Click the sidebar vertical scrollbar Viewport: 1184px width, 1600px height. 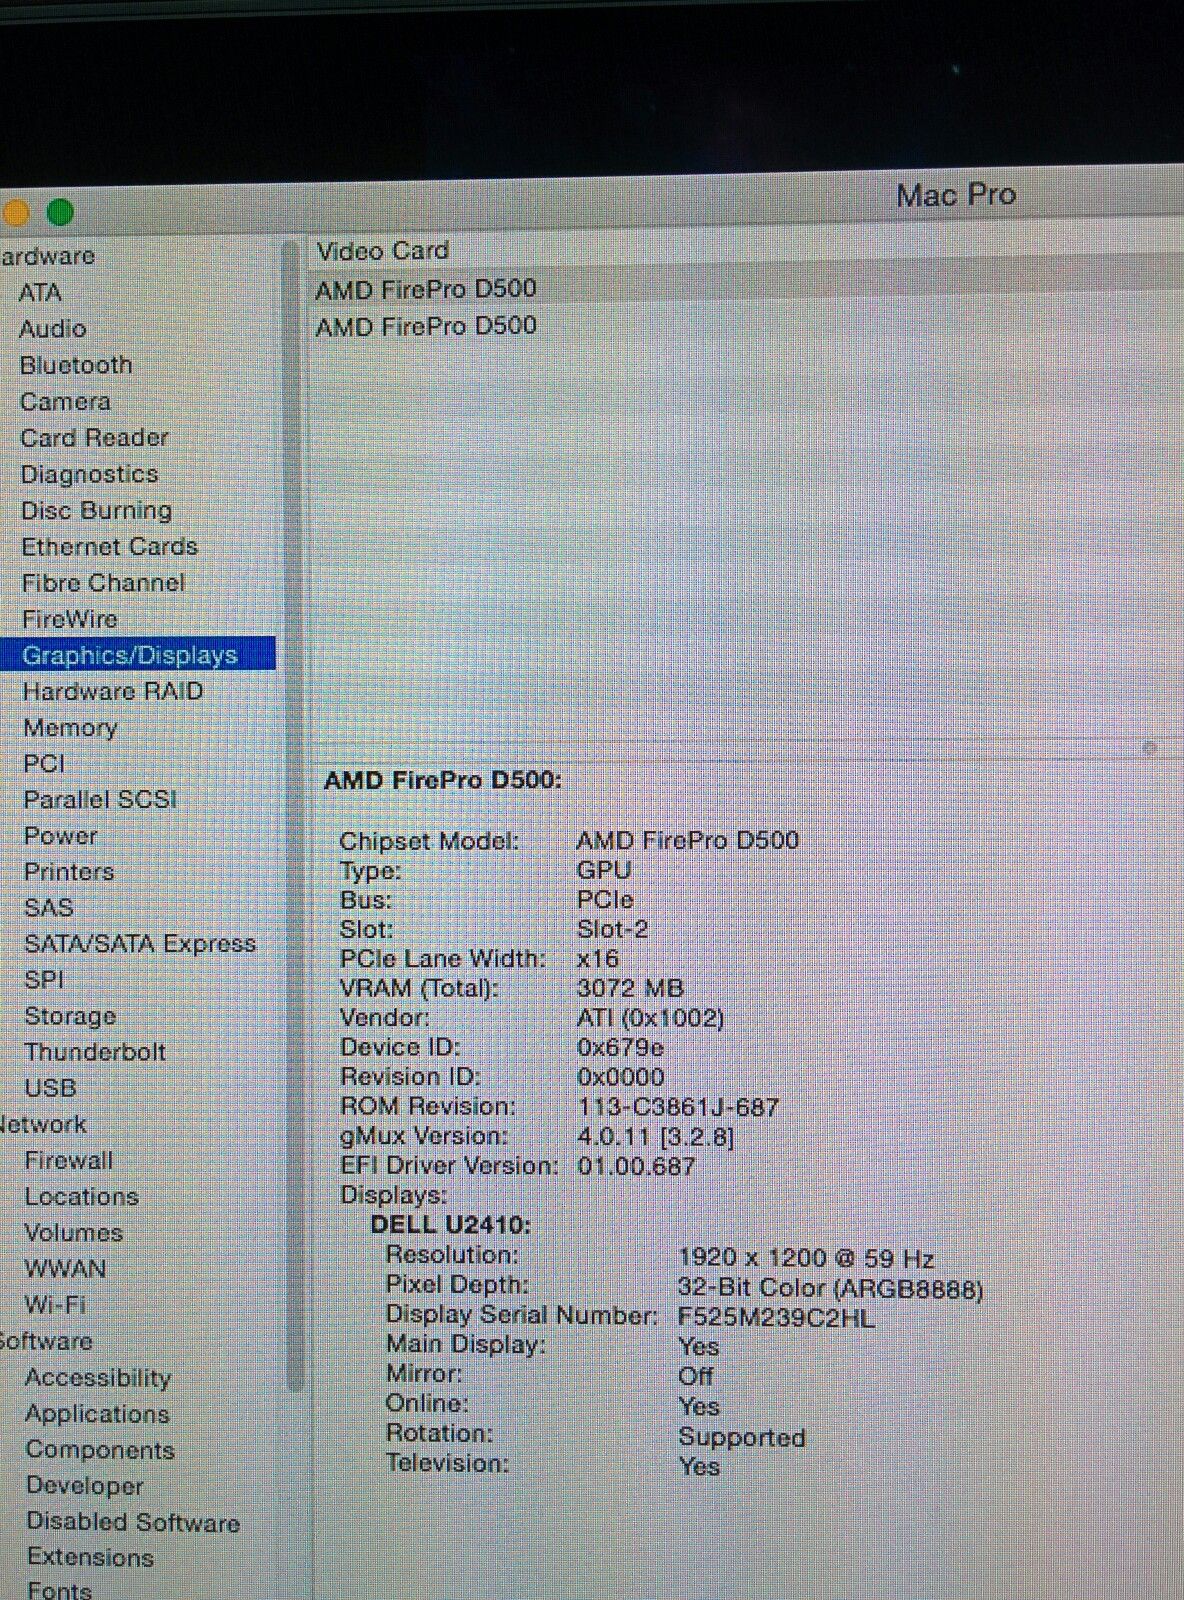(x=293, y=815)
